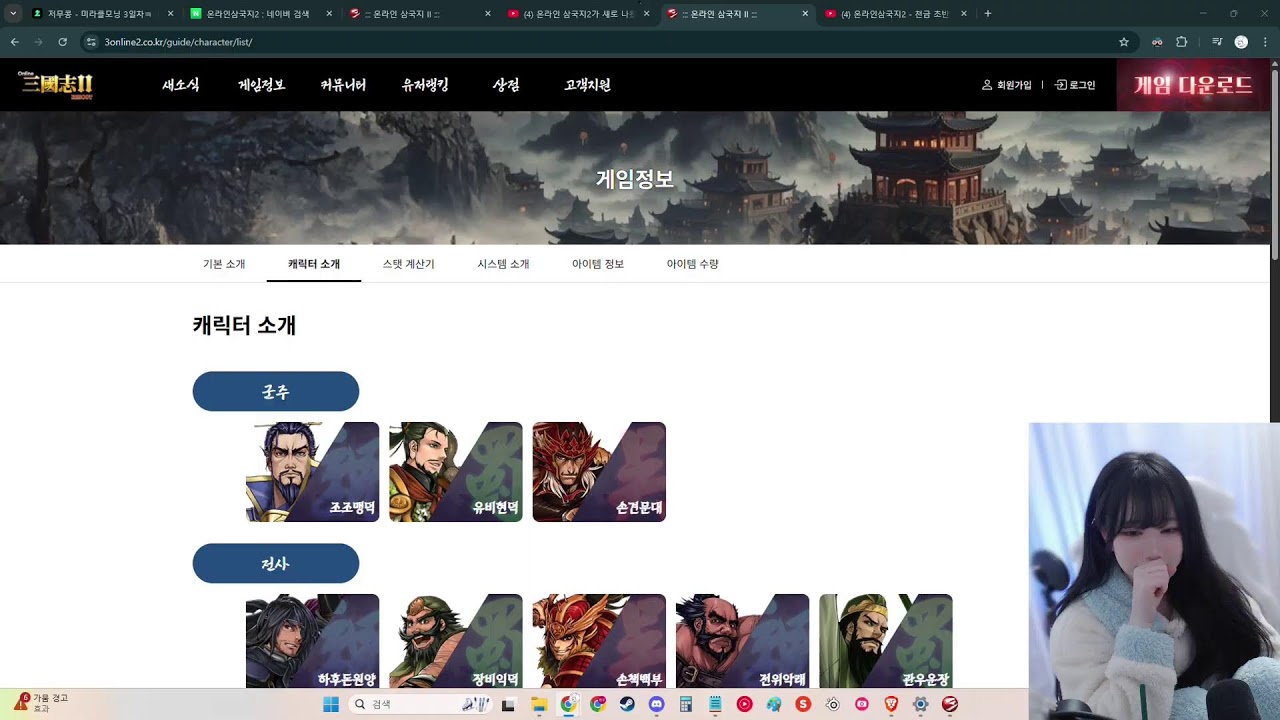Open the 관우운장 character card
Viewport: 1280px width, 720px height.
tap(885, 641)
